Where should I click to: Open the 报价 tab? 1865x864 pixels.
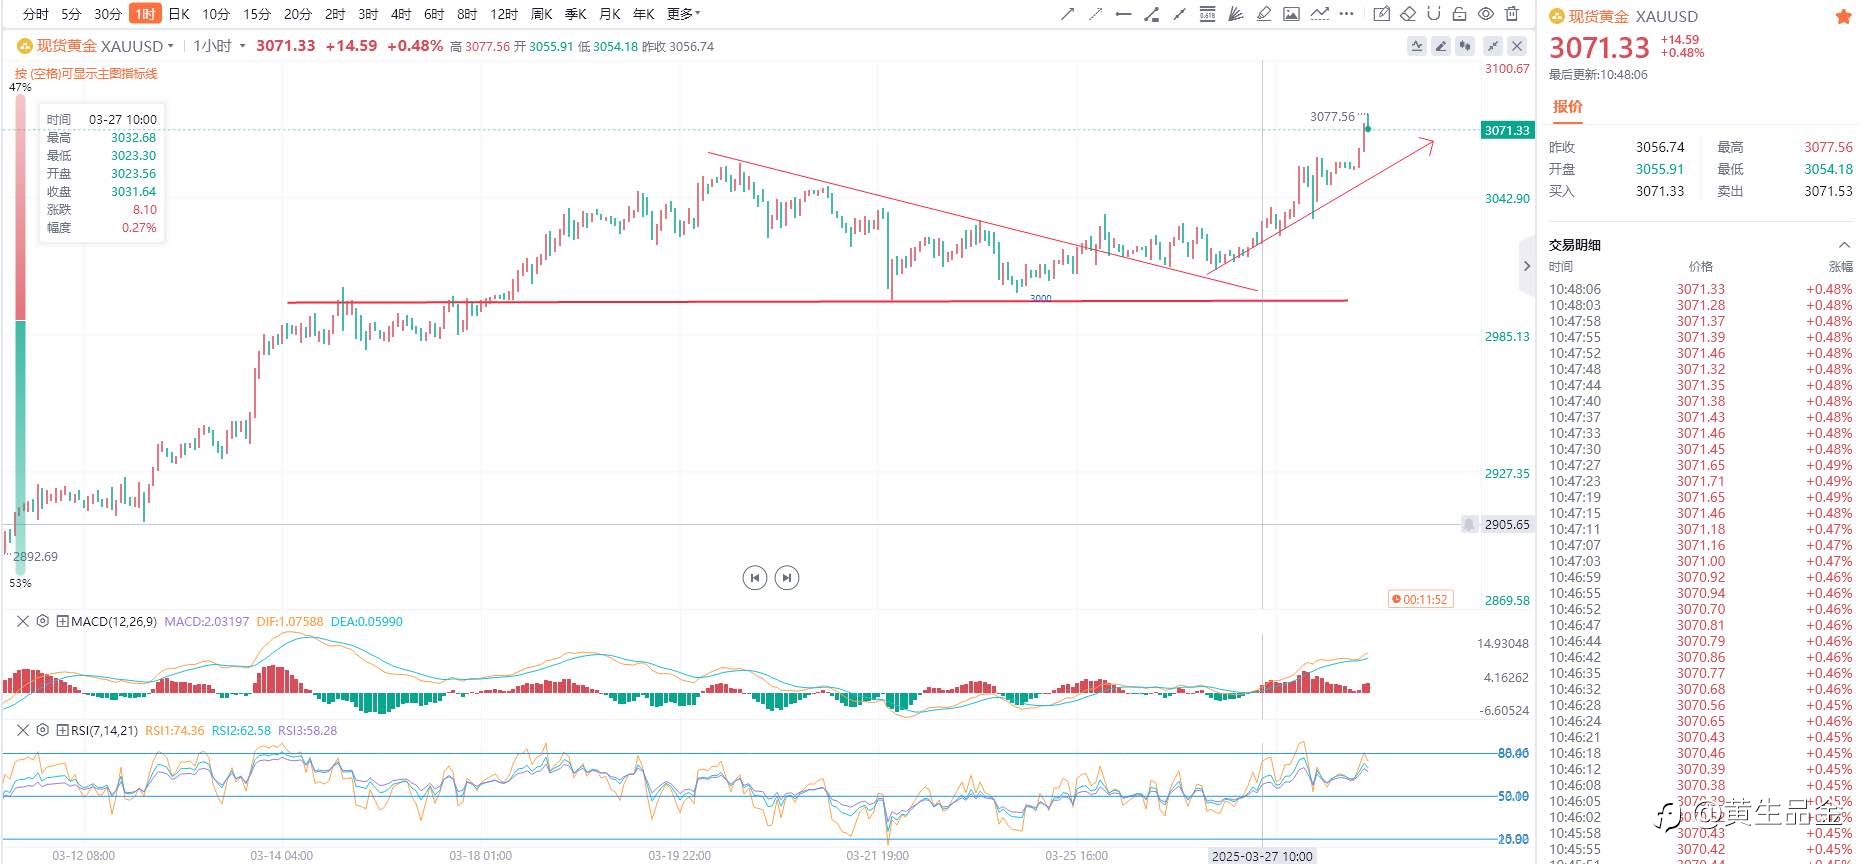[1567, 106]
